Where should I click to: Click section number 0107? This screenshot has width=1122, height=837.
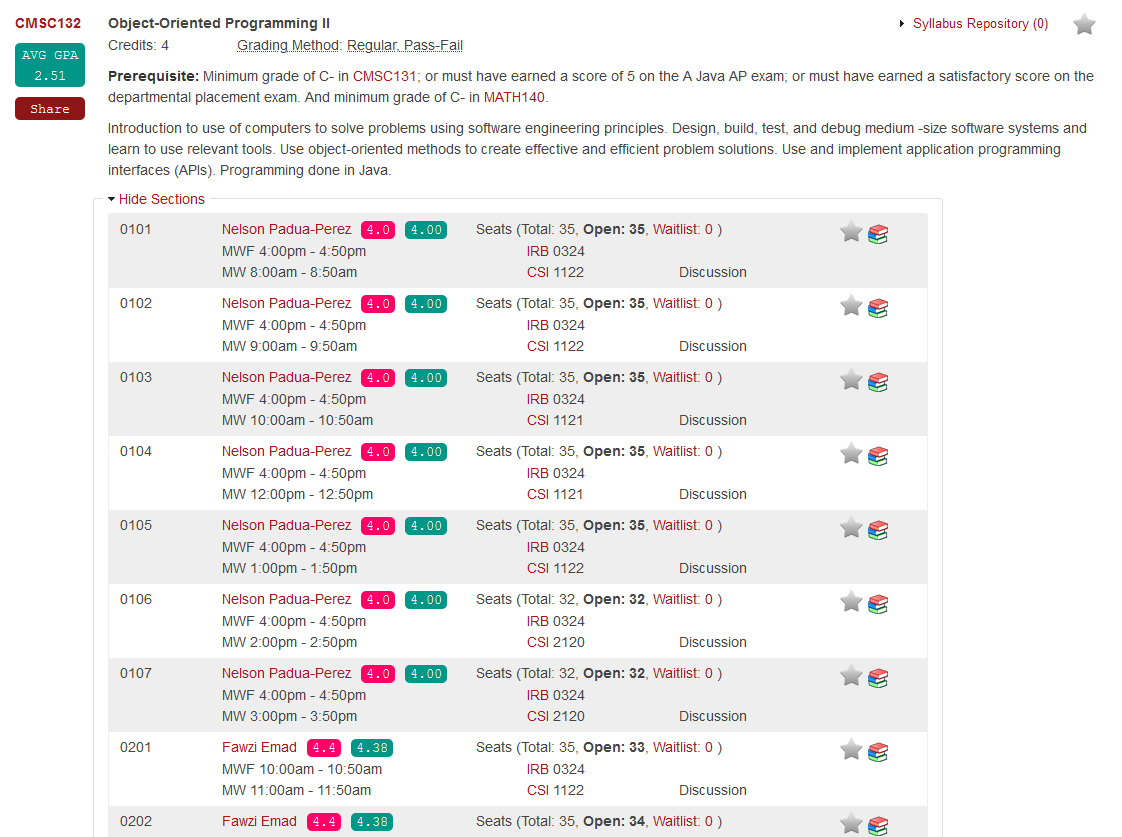click(x=136, y=673)
